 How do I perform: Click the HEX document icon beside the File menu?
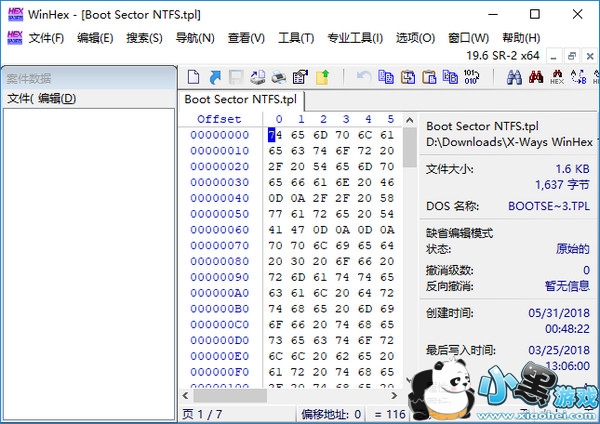(15, 38)
